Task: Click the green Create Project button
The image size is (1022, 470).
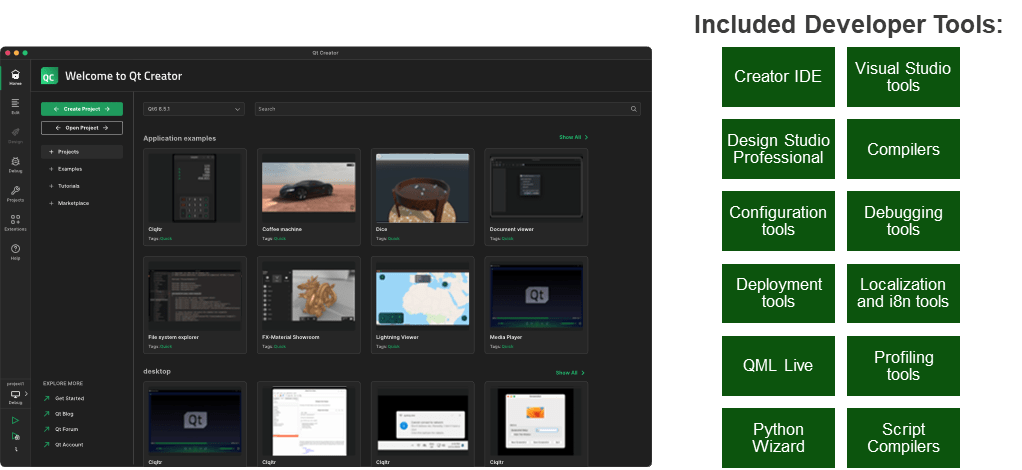Action: 82,108
